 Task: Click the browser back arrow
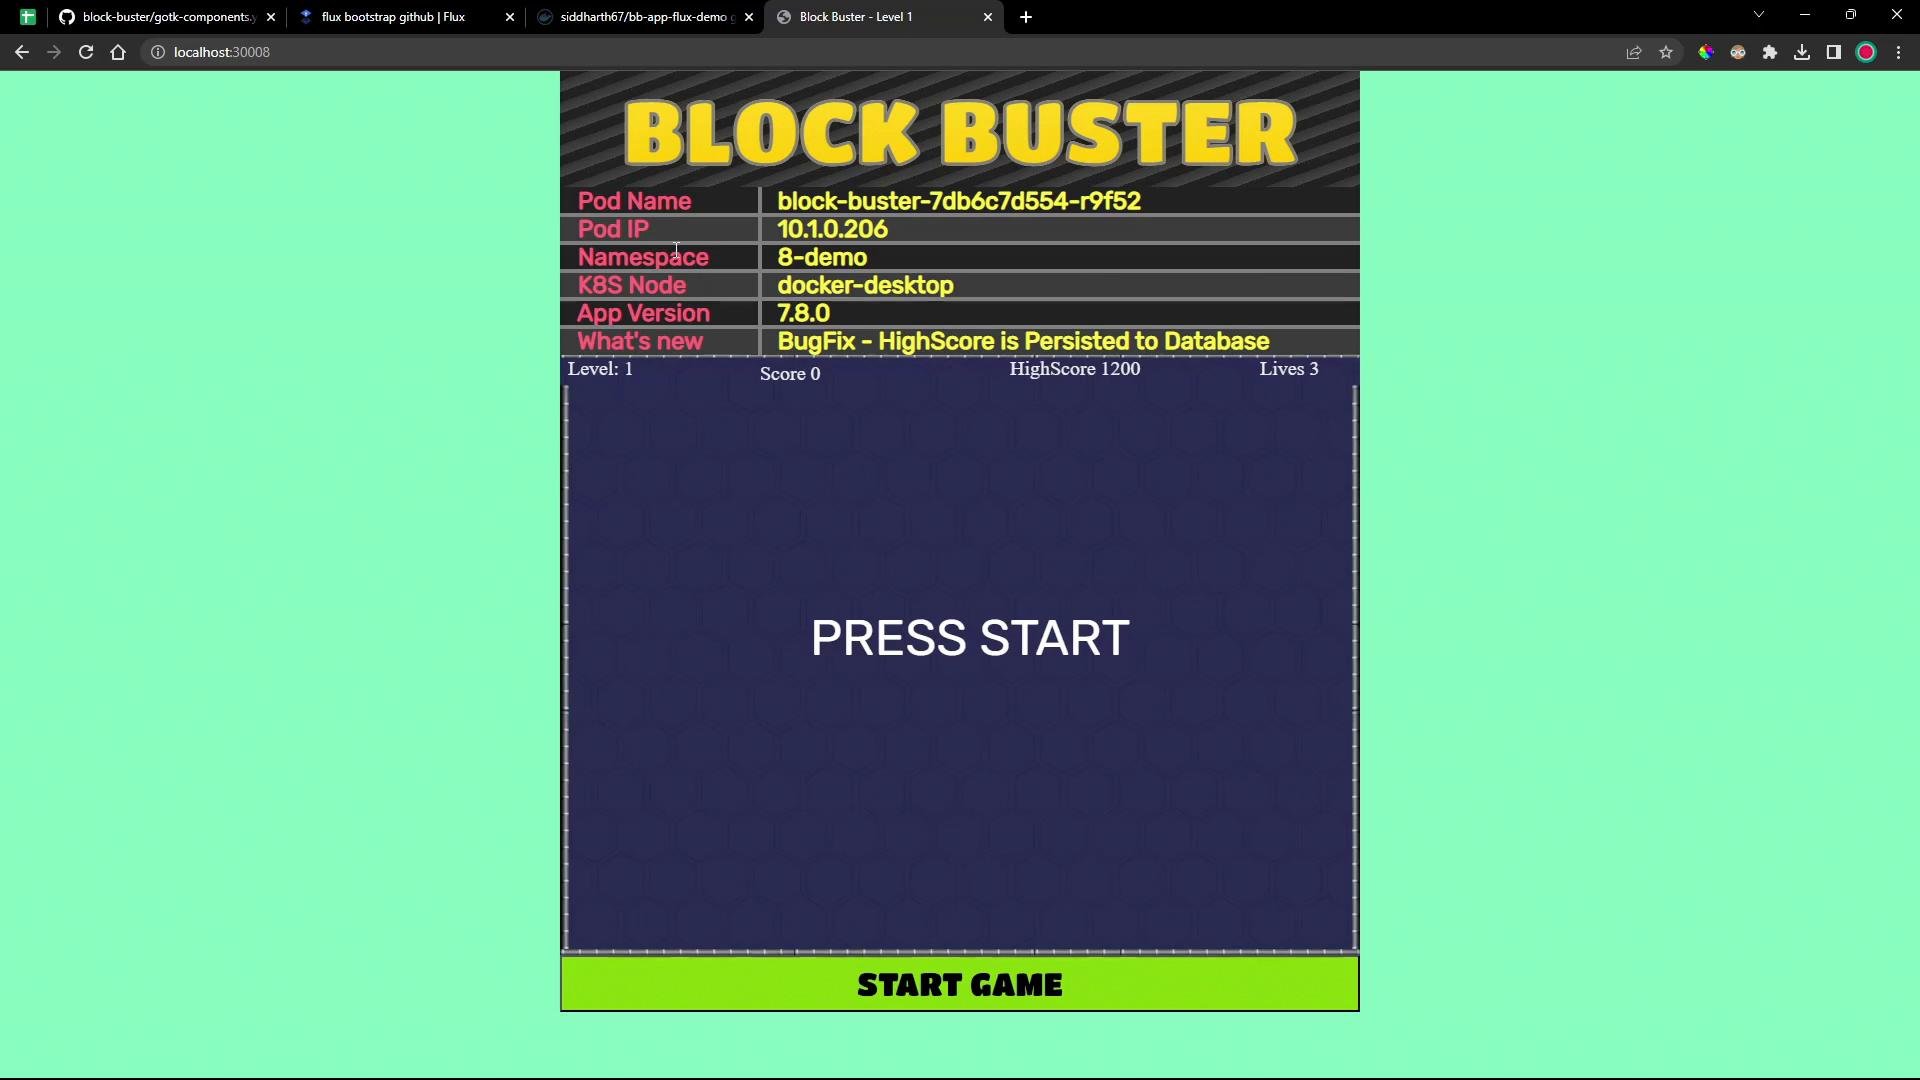point(22,52)
